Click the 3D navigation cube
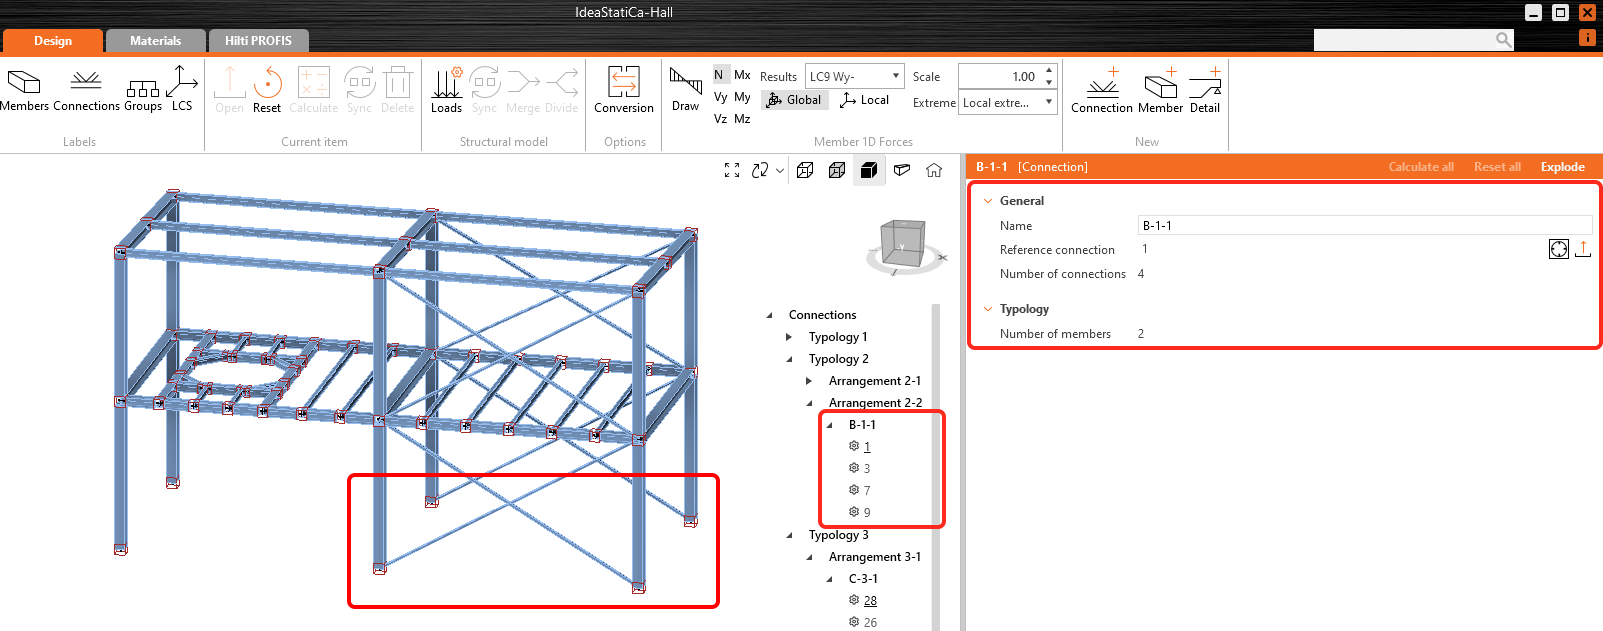1603x631 pixels. 901,243
